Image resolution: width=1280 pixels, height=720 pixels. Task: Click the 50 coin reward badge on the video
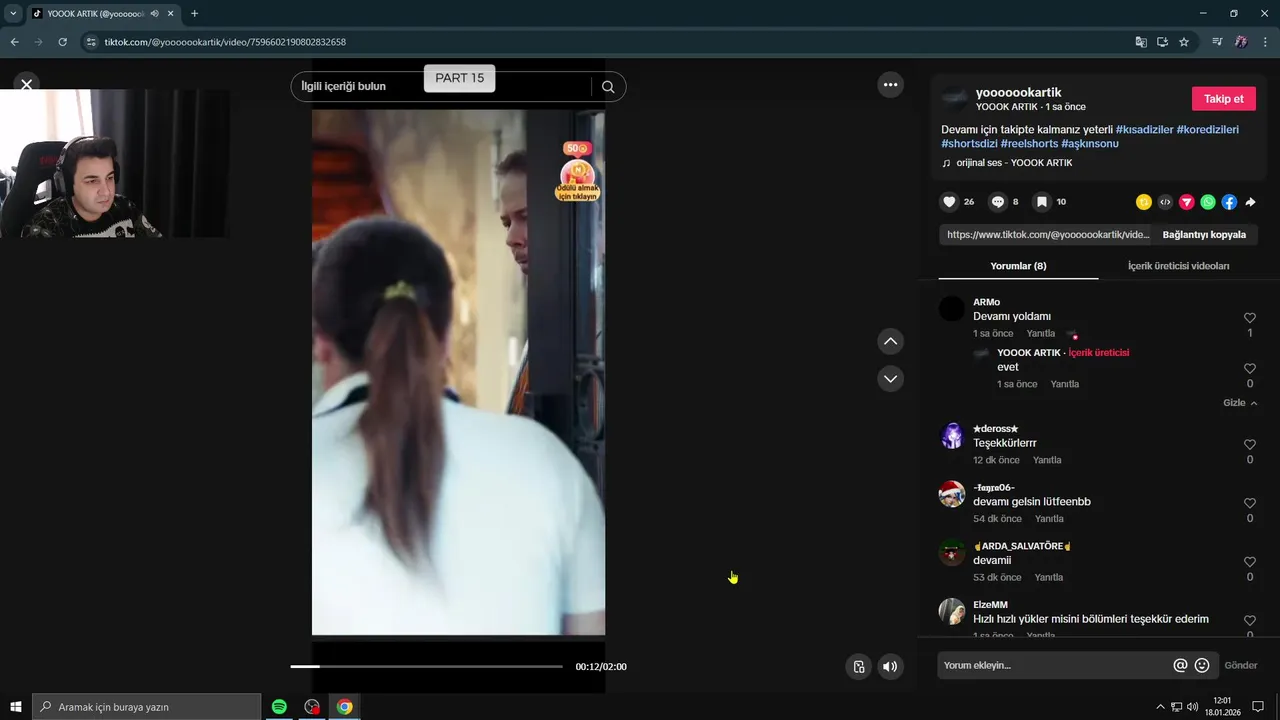[x=577, y=171]
